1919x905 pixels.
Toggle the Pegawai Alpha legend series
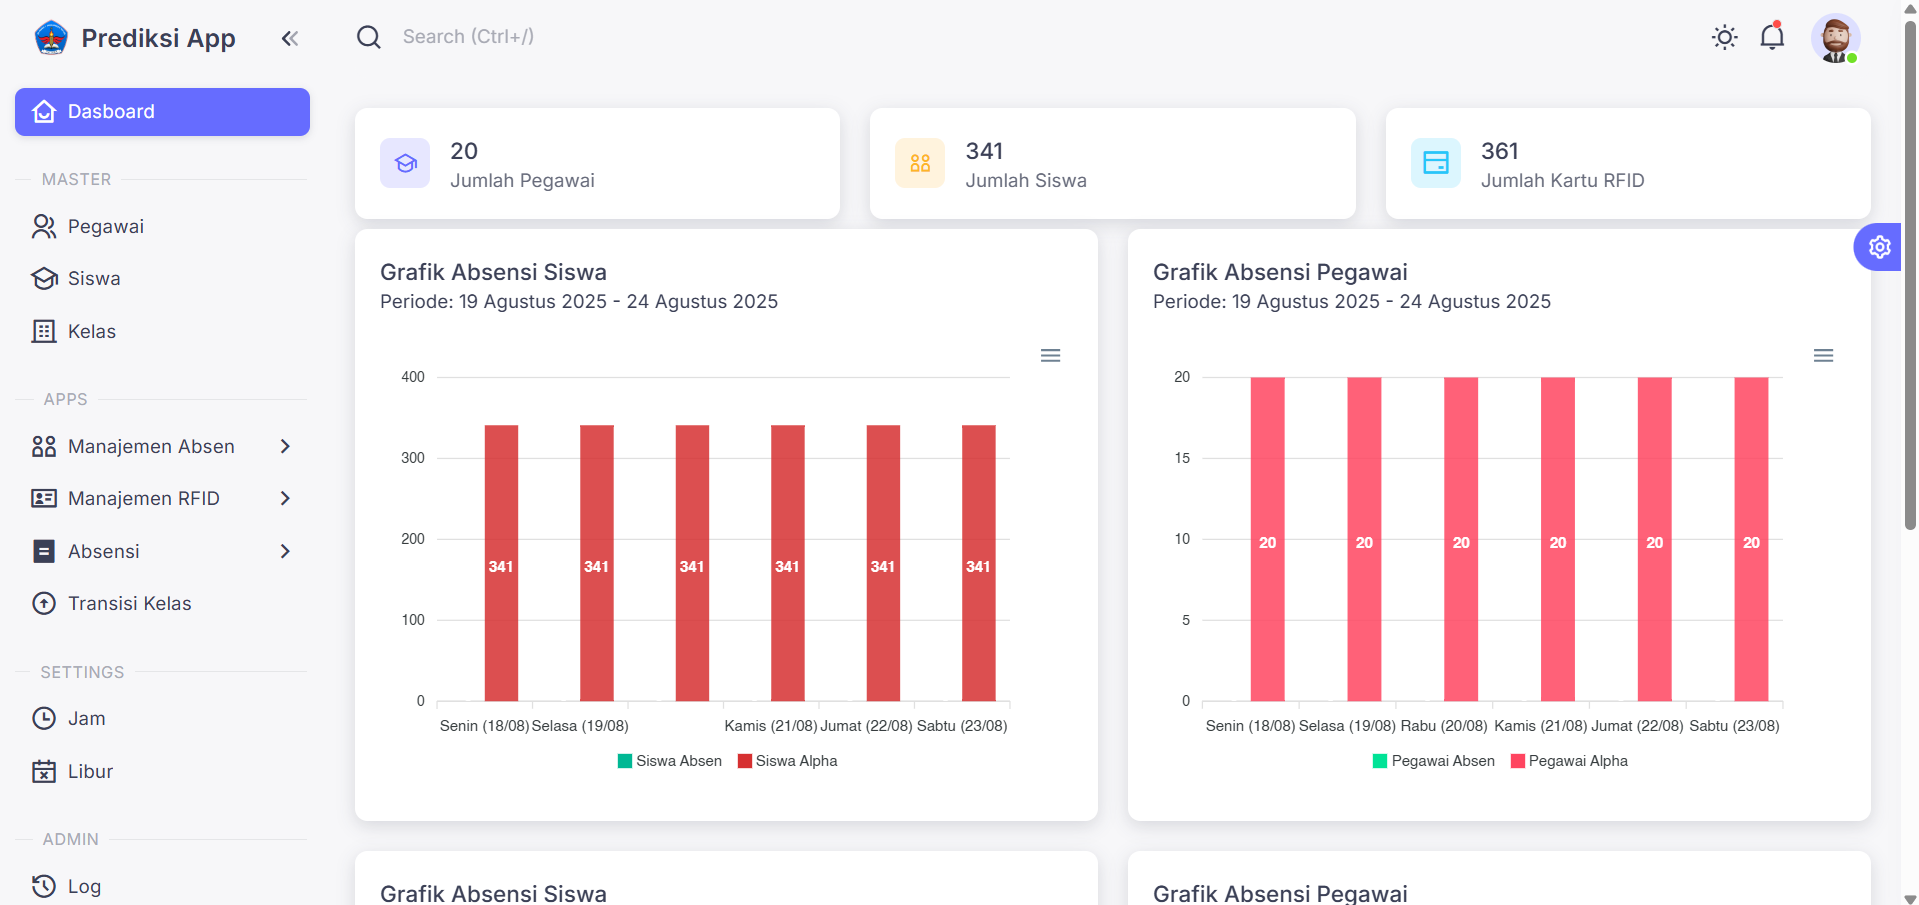[1569, 762]
